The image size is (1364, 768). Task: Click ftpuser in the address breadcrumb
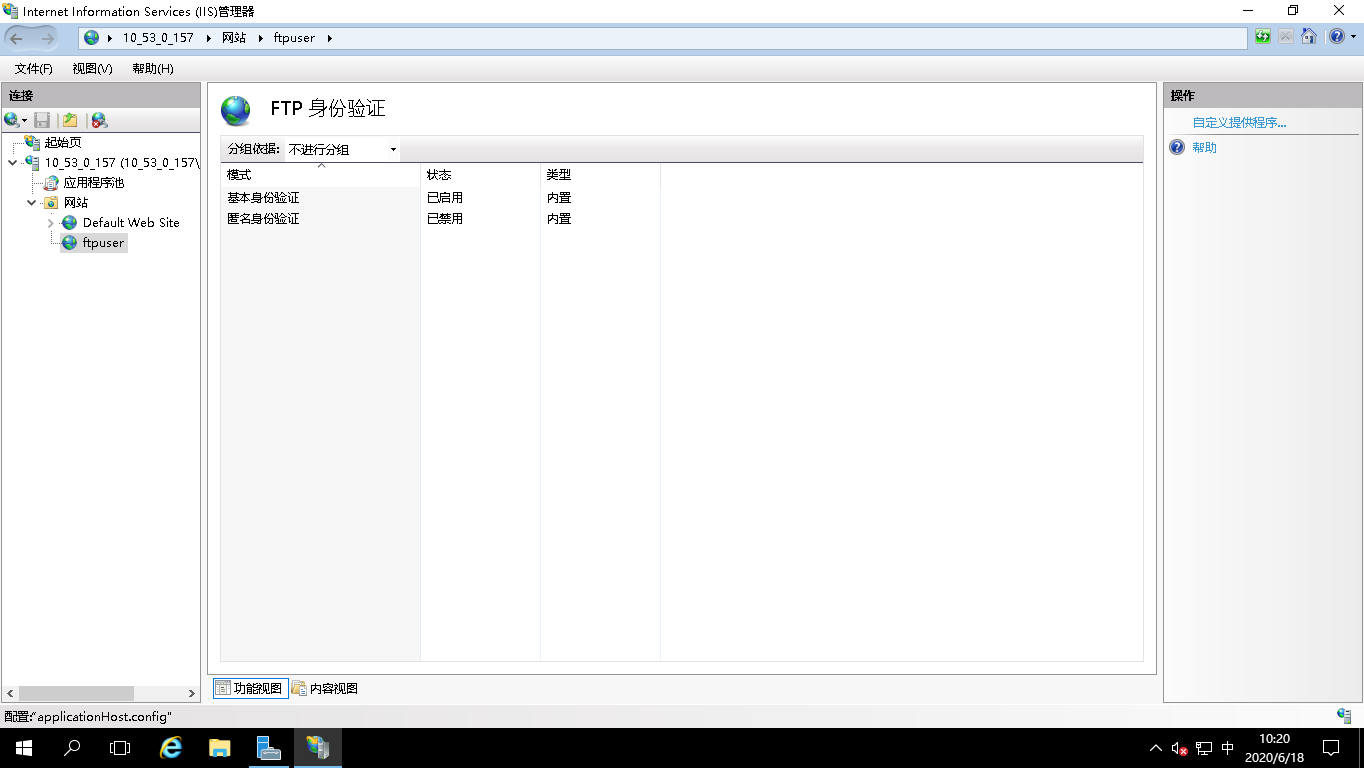(294, 38)
